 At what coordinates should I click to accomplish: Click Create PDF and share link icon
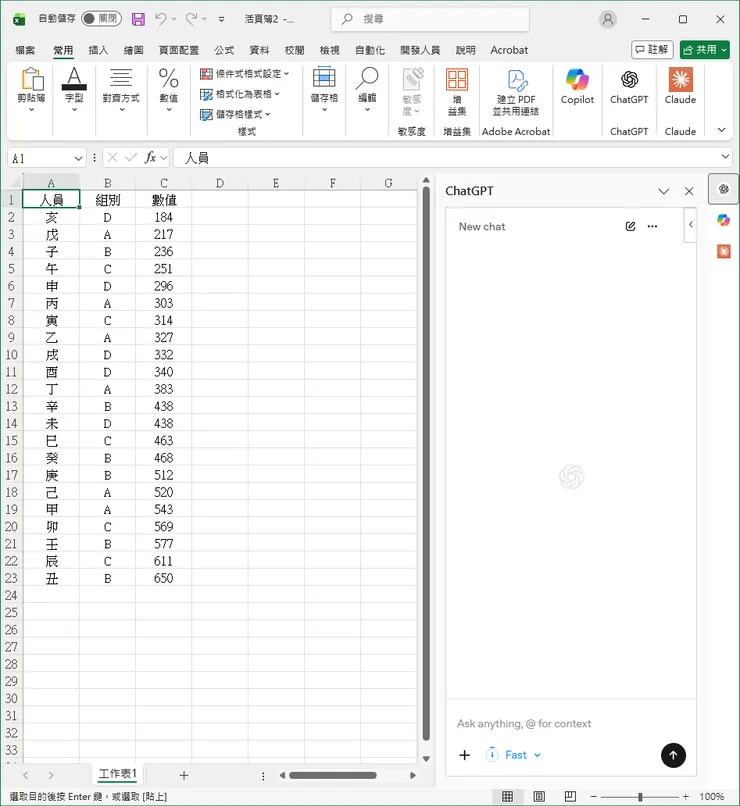(516, 81)
